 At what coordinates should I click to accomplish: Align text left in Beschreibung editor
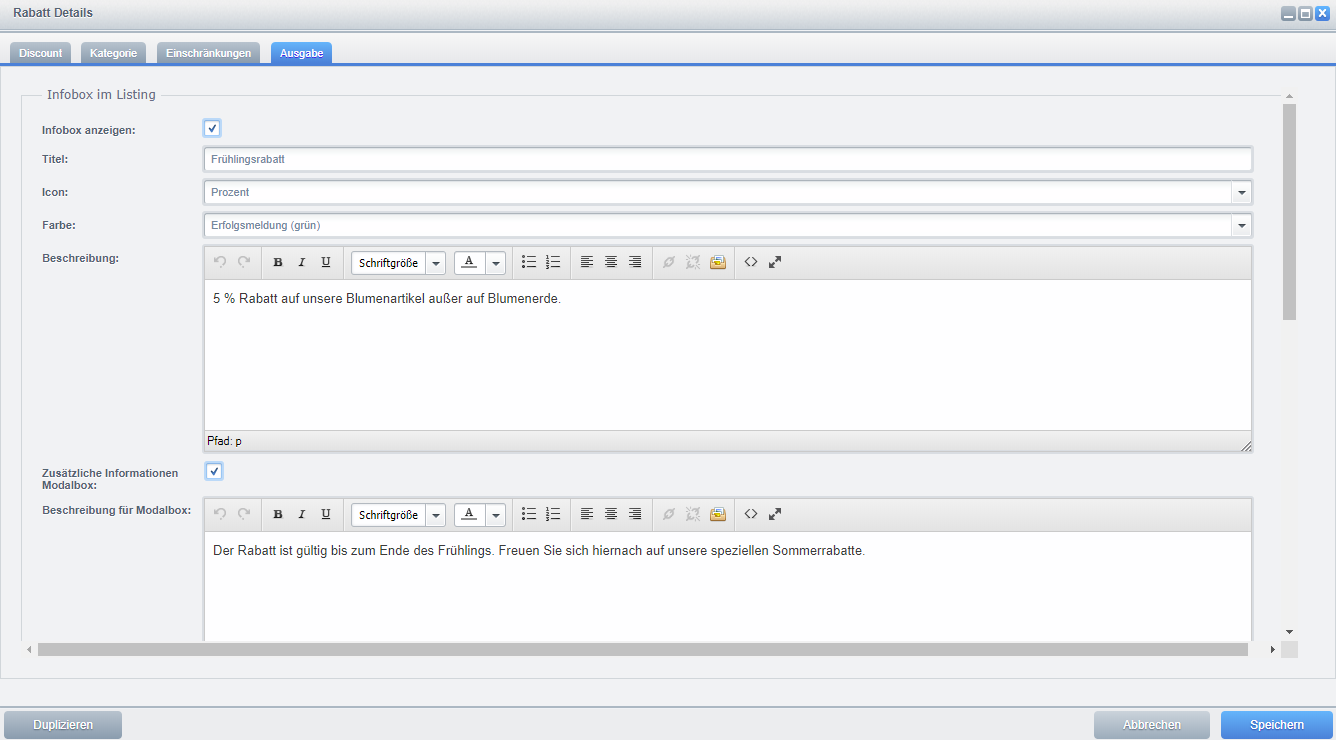click(x=587, y=262)
